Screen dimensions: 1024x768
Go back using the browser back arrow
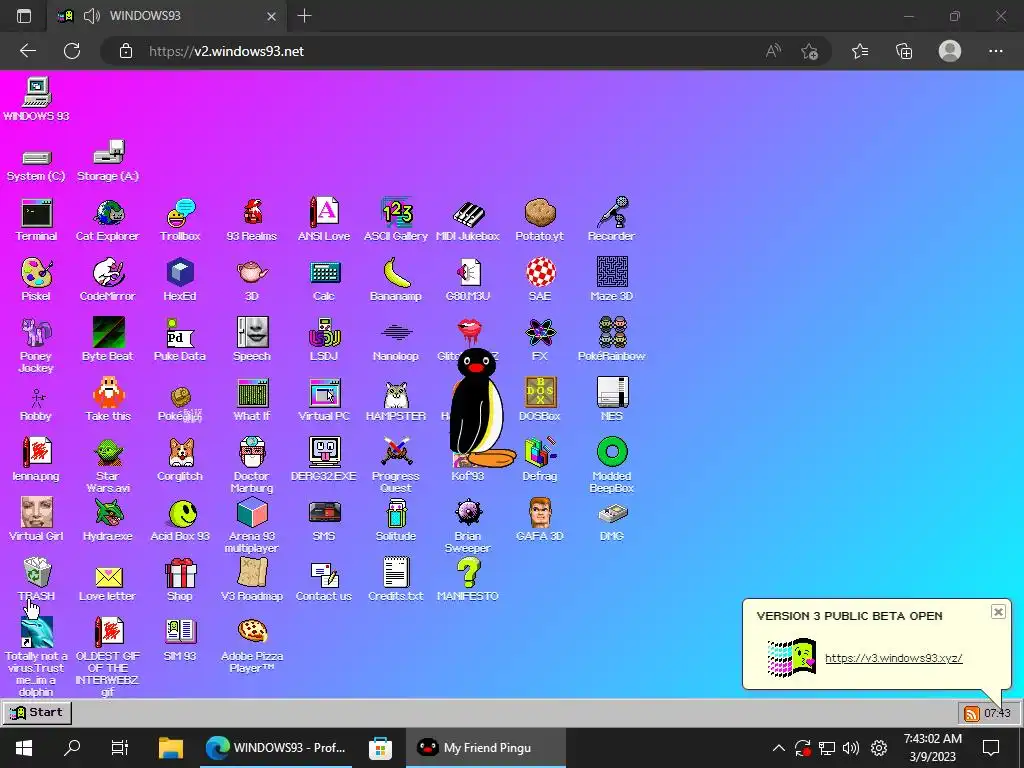[x=27, y=51]
